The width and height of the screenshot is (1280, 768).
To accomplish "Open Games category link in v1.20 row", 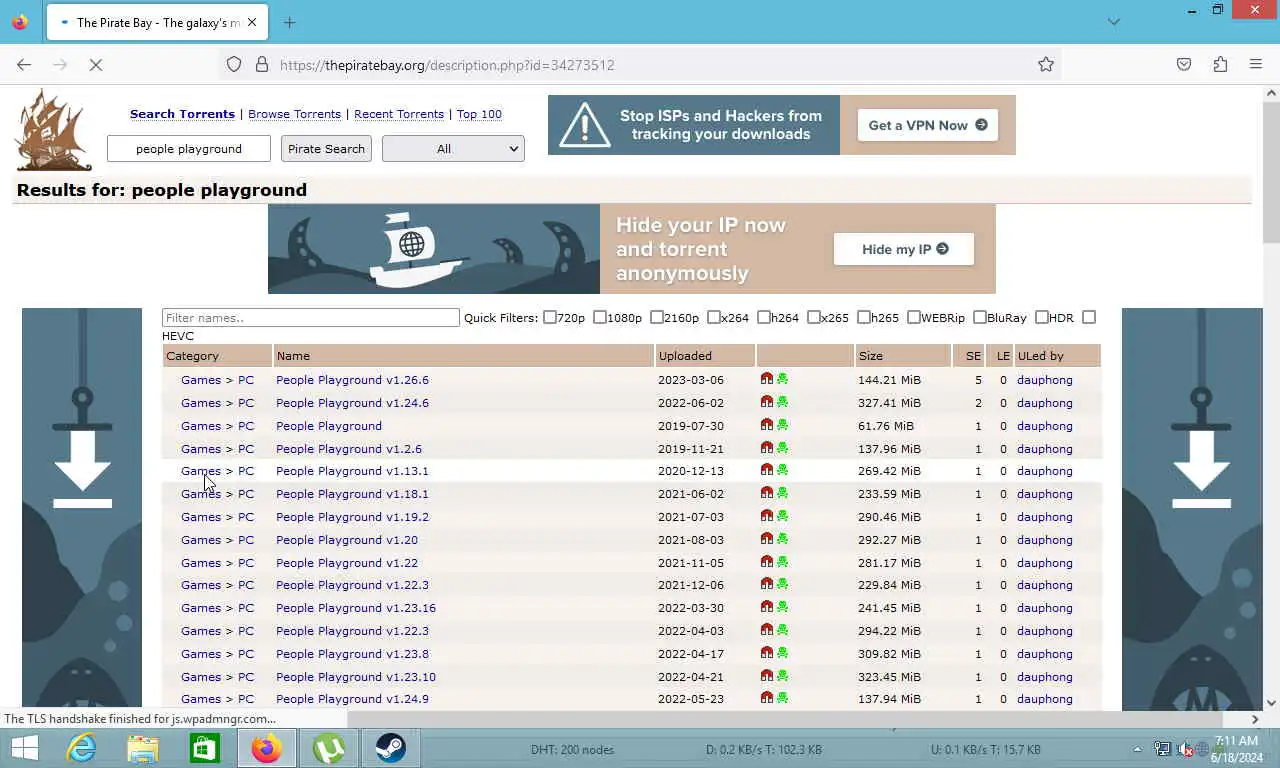I will [x=201, y=540].
